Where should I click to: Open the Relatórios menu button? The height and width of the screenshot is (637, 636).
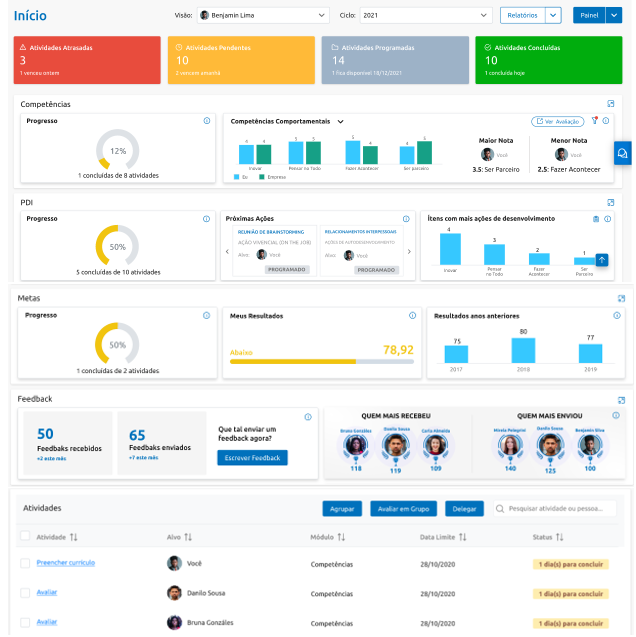tap(523, 15)
